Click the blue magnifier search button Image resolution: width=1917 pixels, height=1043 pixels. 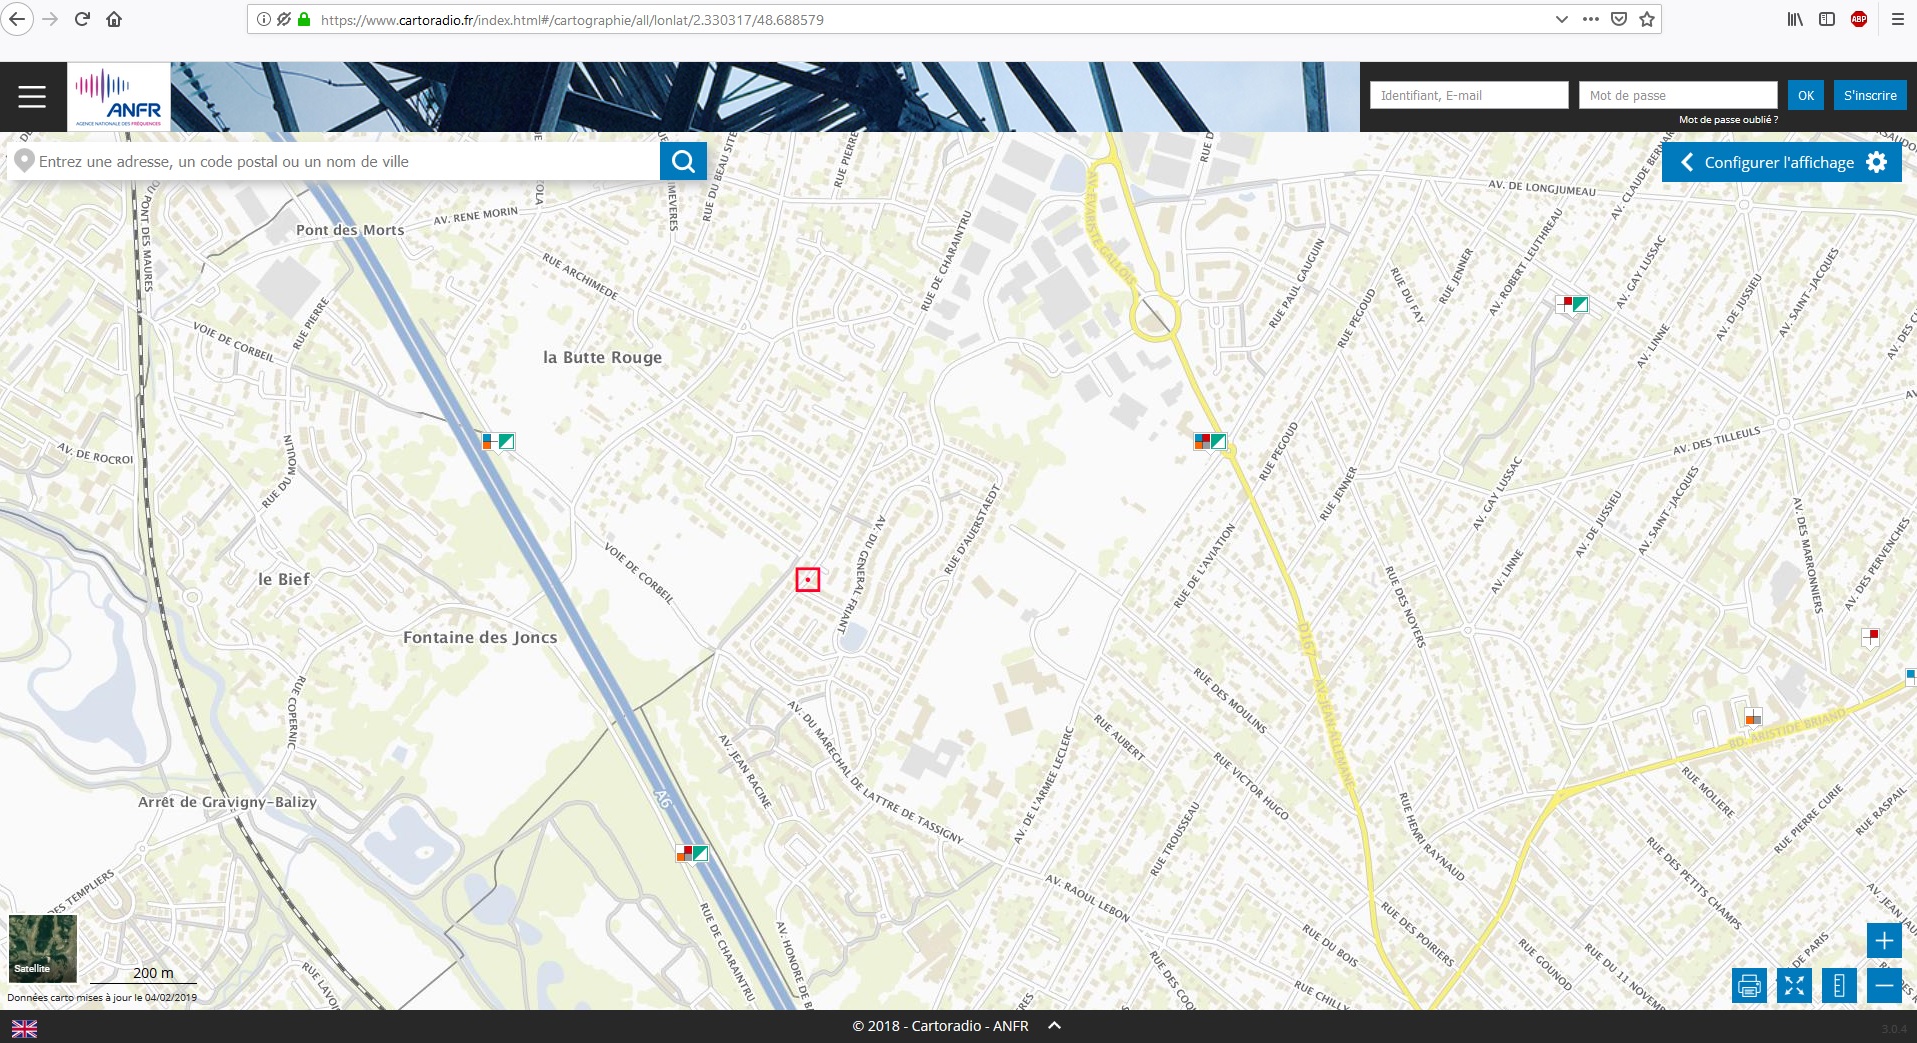(683, 161)
